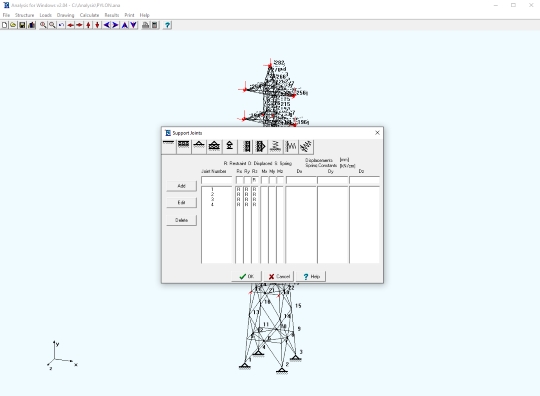Click the printer icon in toolbar
Image resolution: width=540 pixels, height=396 pixels.
click(x=146, y=25)
